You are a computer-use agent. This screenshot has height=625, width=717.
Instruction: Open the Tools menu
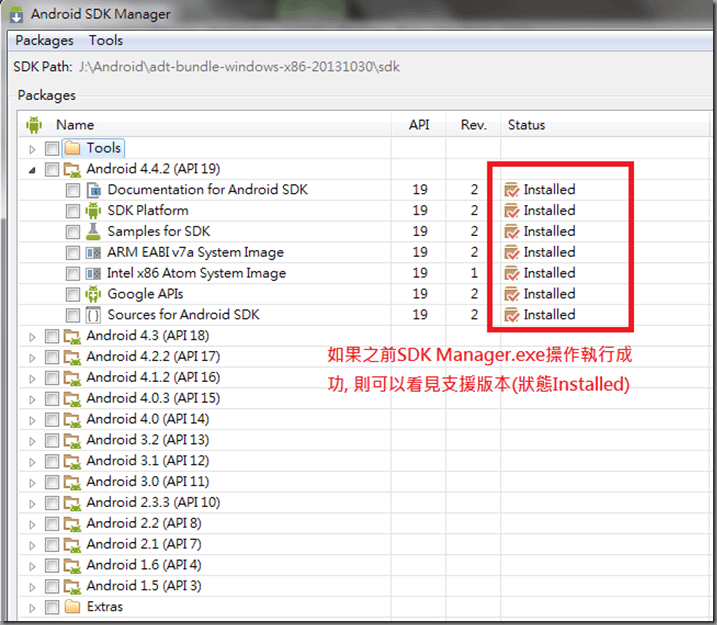coord(106,41)
